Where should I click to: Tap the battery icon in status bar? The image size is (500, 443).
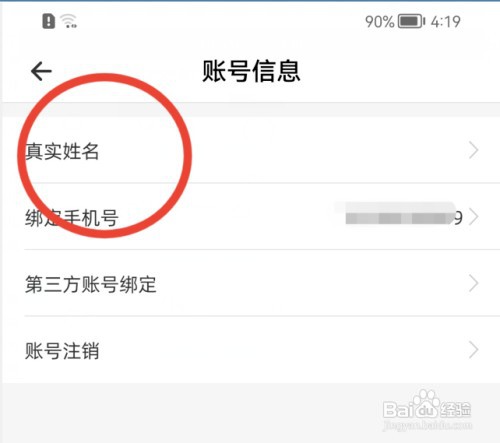pos(412,22)
